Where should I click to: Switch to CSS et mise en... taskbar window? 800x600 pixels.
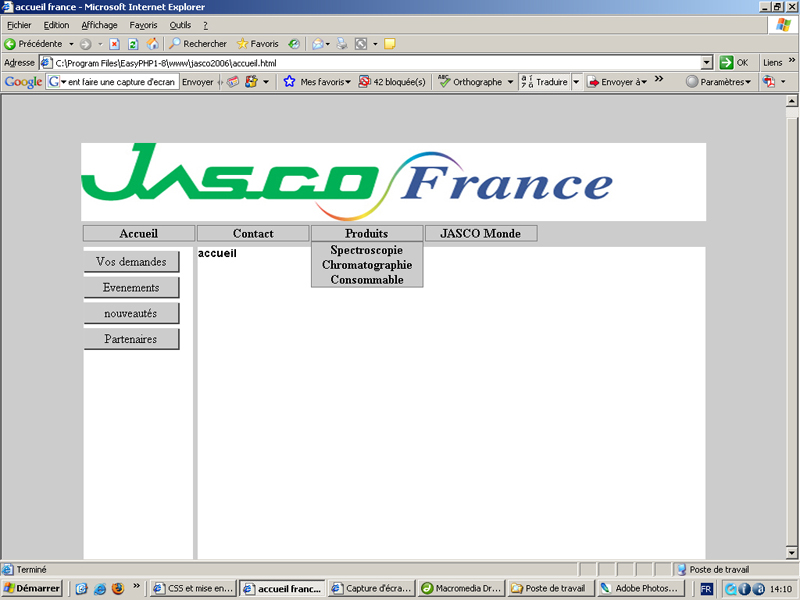[194, 589]
